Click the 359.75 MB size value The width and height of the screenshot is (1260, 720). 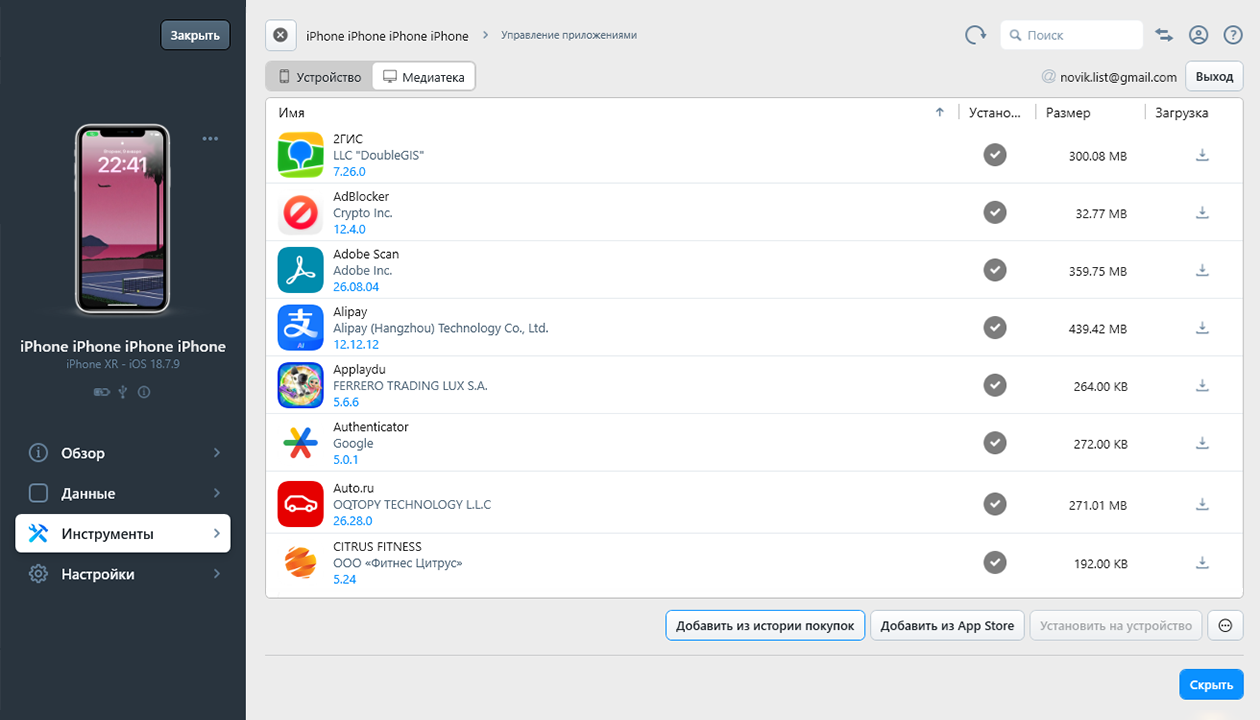1098,271
